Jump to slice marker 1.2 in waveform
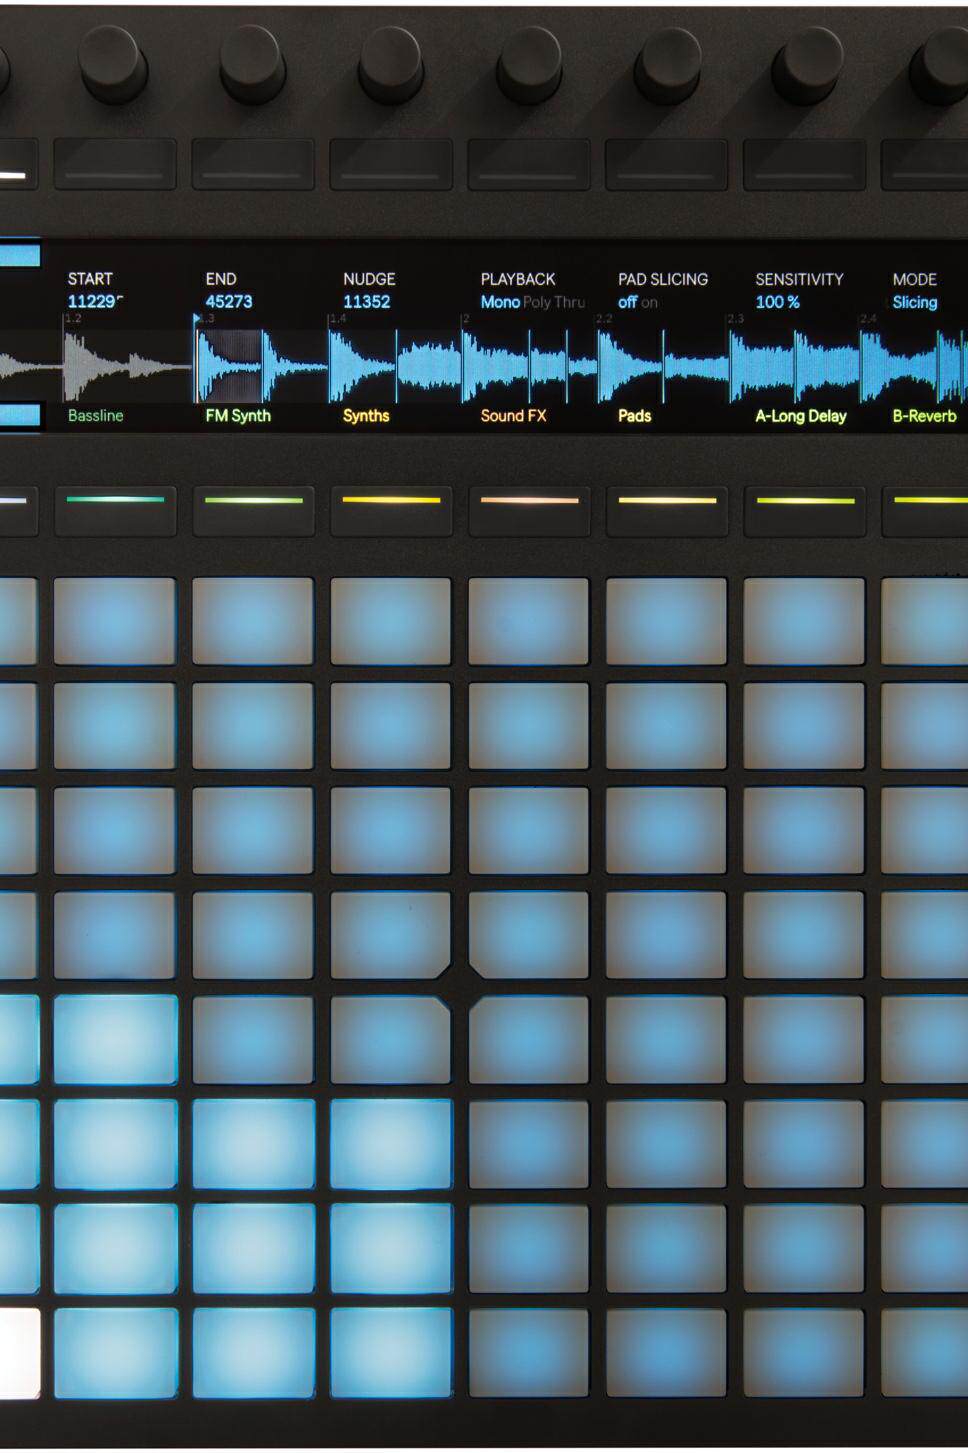 [73, 318]
